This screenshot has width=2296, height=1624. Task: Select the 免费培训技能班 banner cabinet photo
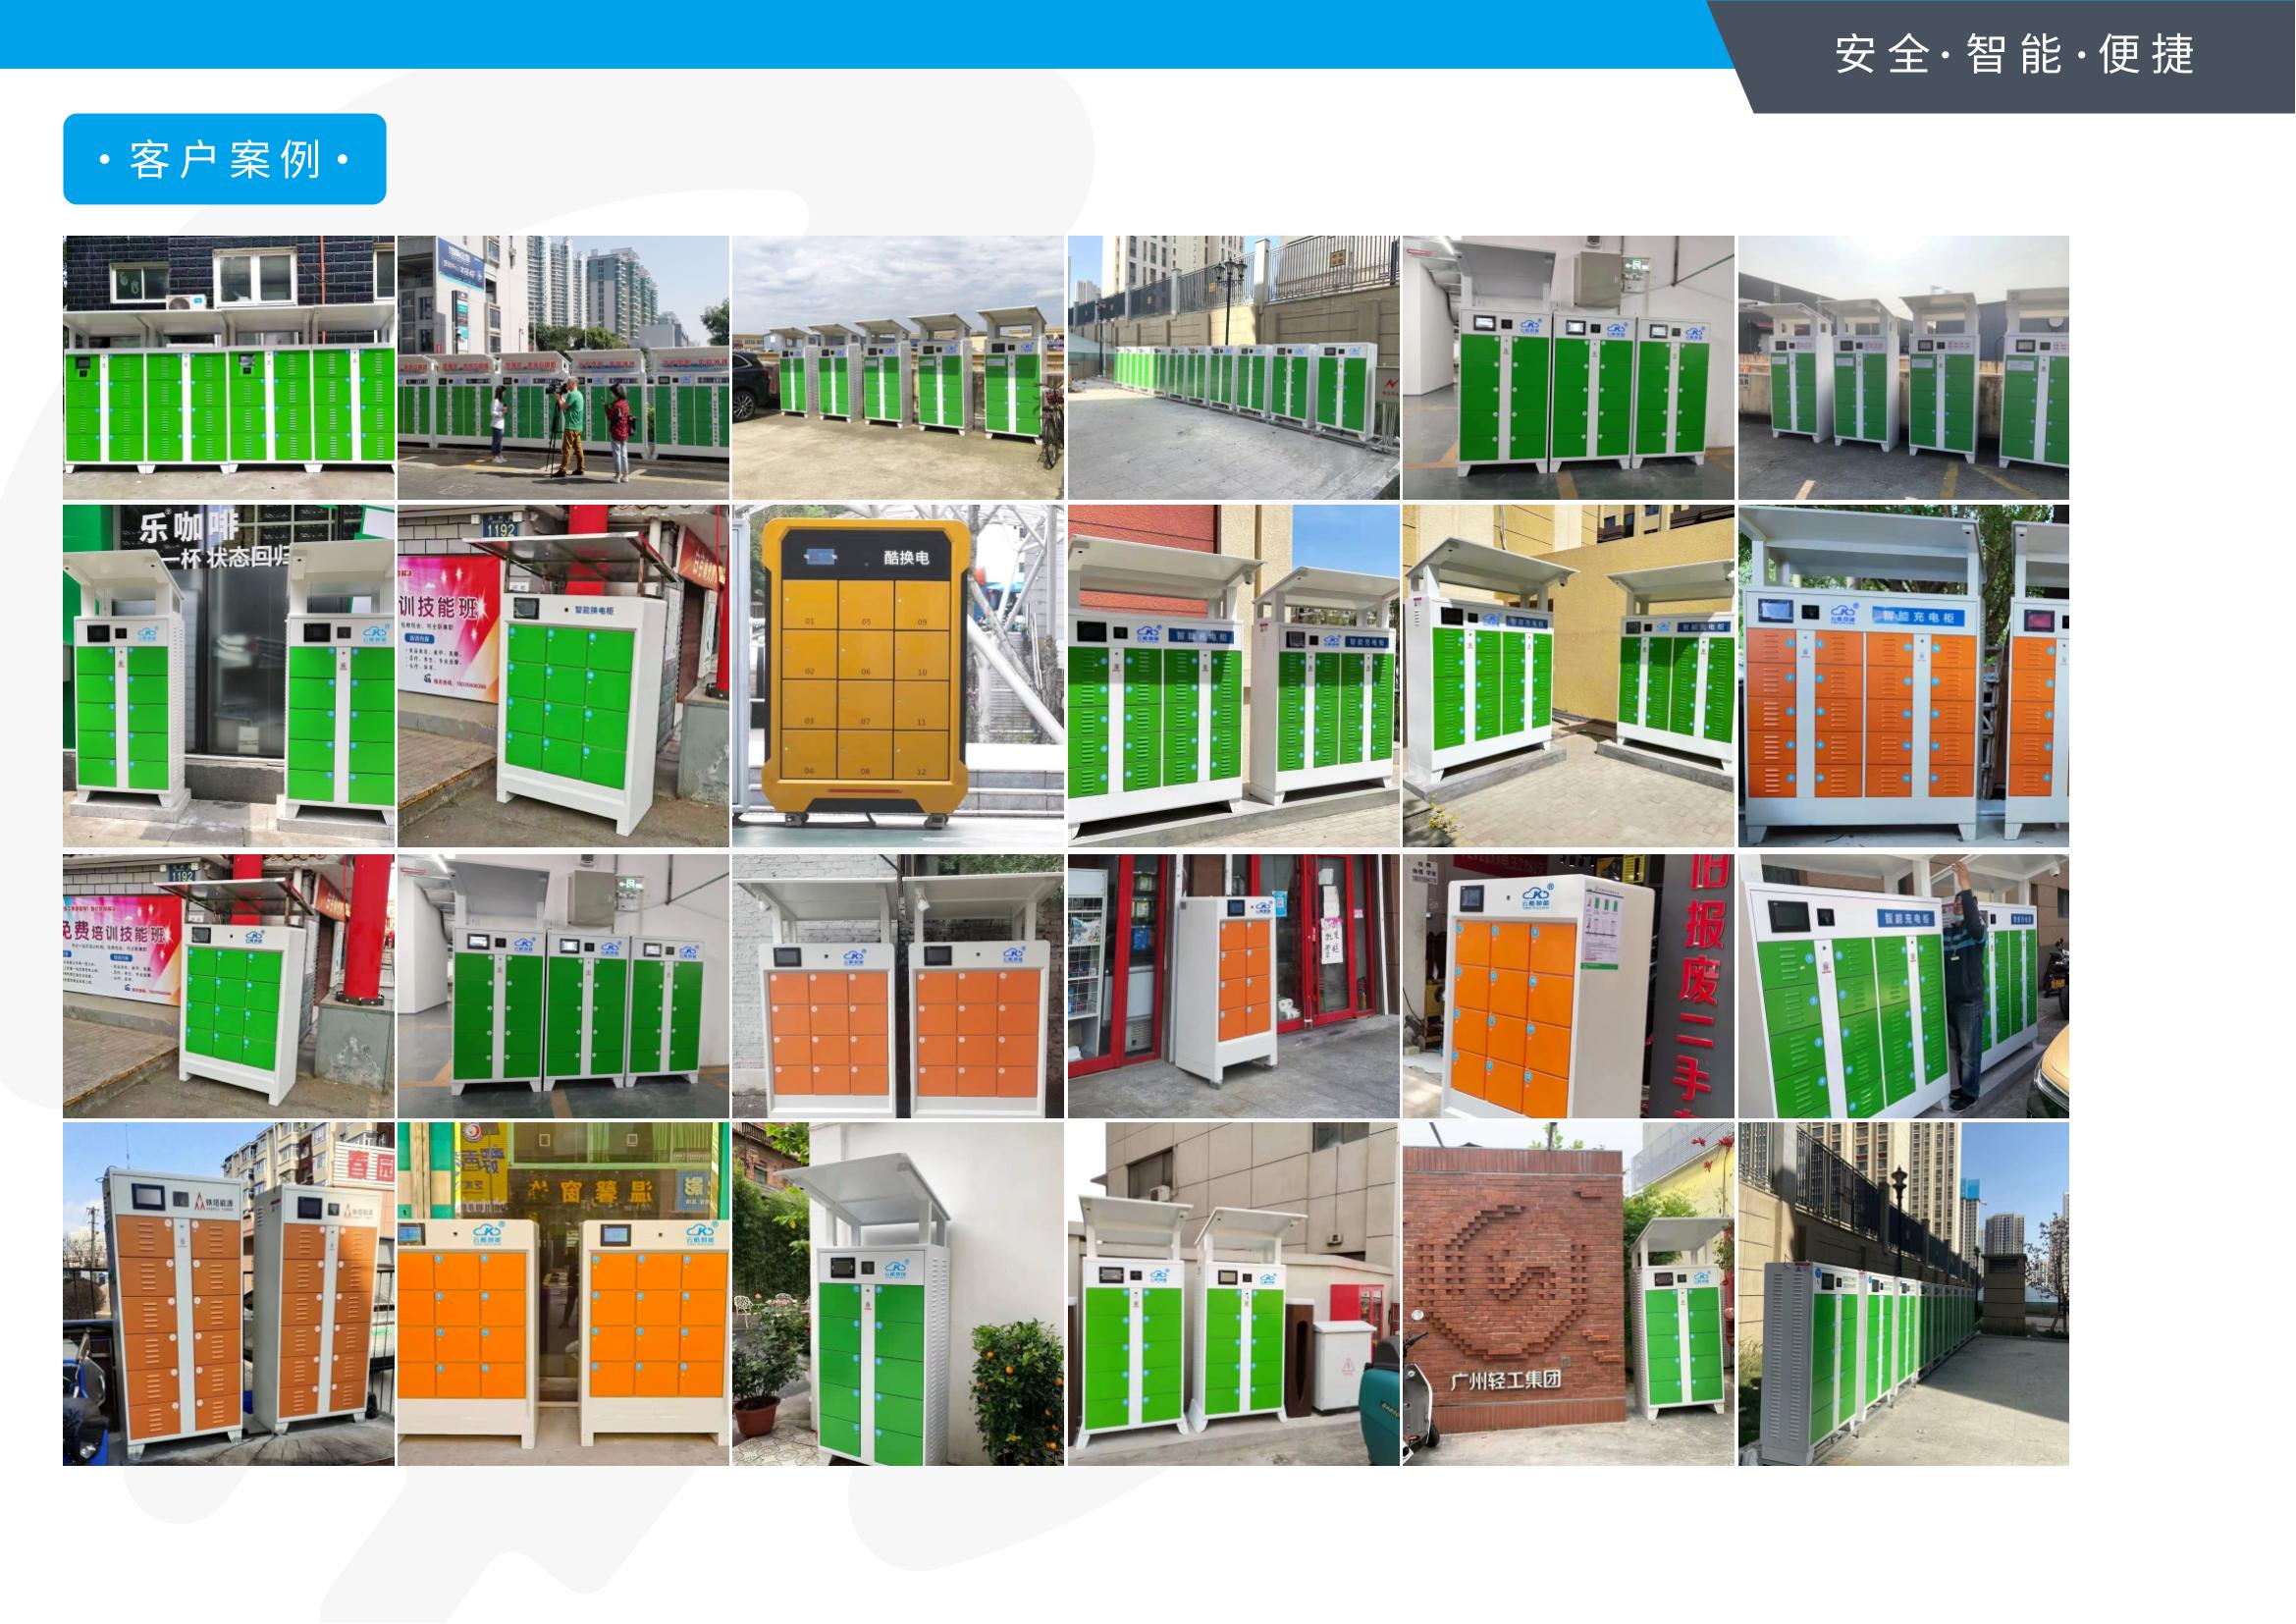tap(228, 985)
